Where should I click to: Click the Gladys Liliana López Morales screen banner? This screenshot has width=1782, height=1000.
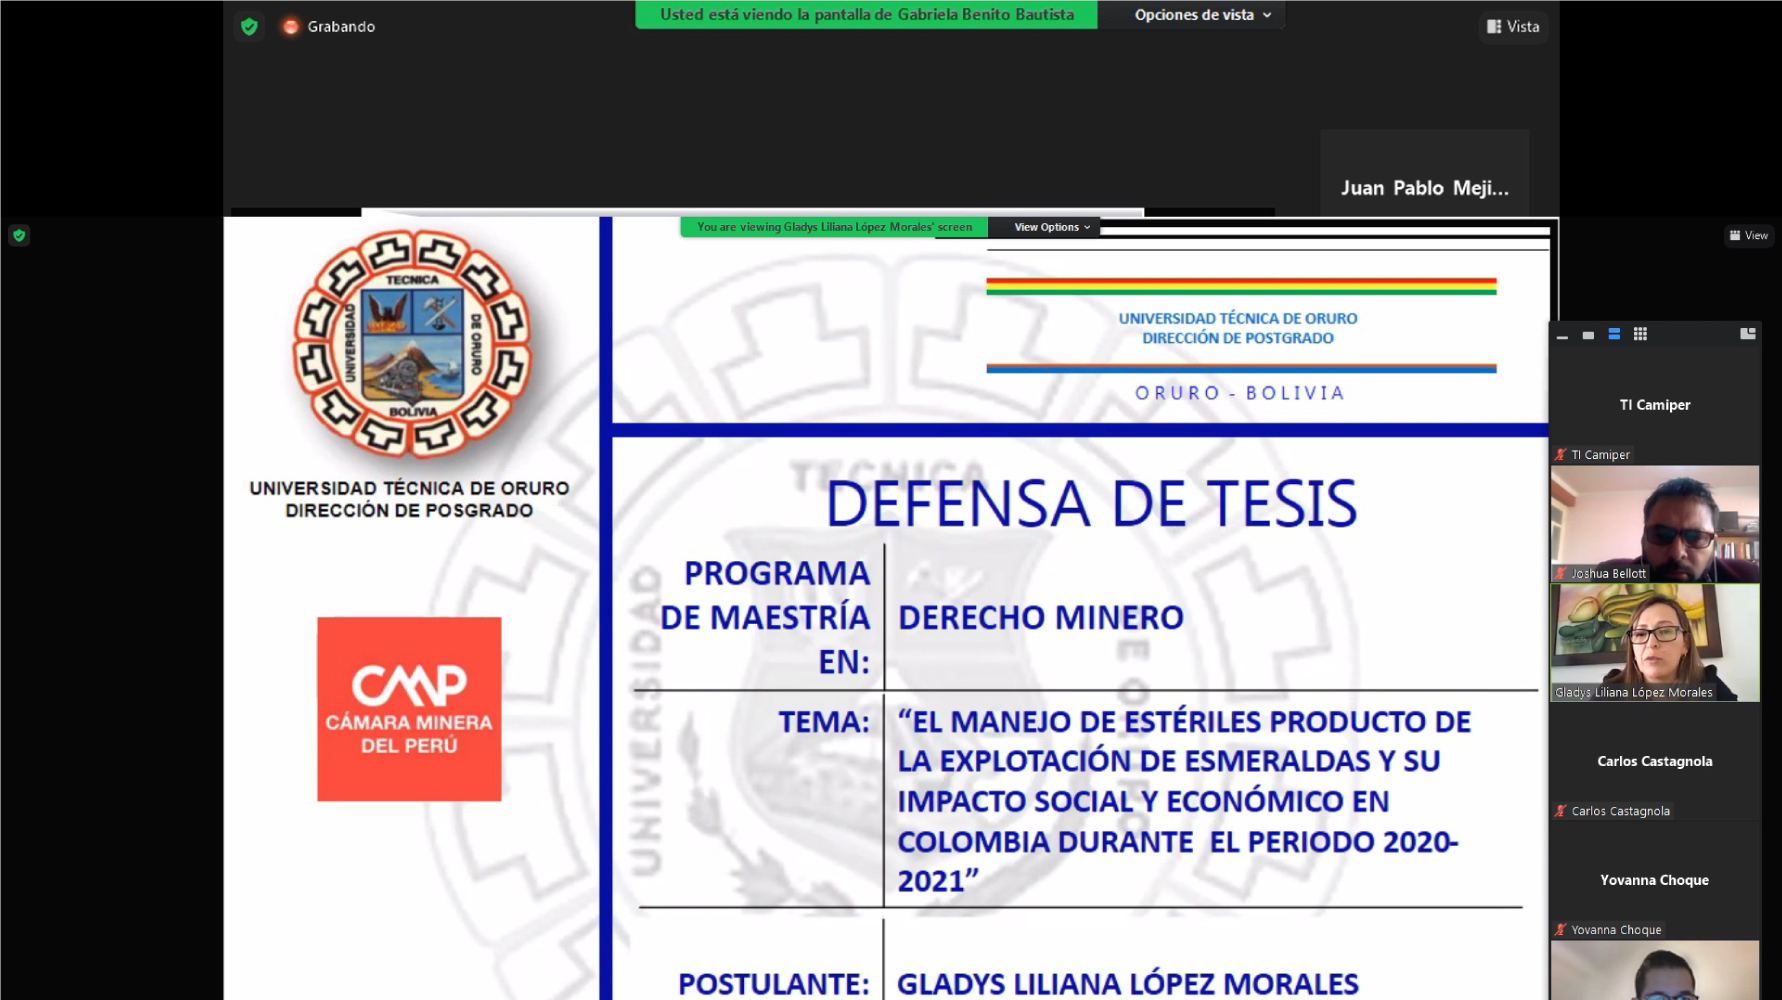pyautogui.click(x=833, y=227)
